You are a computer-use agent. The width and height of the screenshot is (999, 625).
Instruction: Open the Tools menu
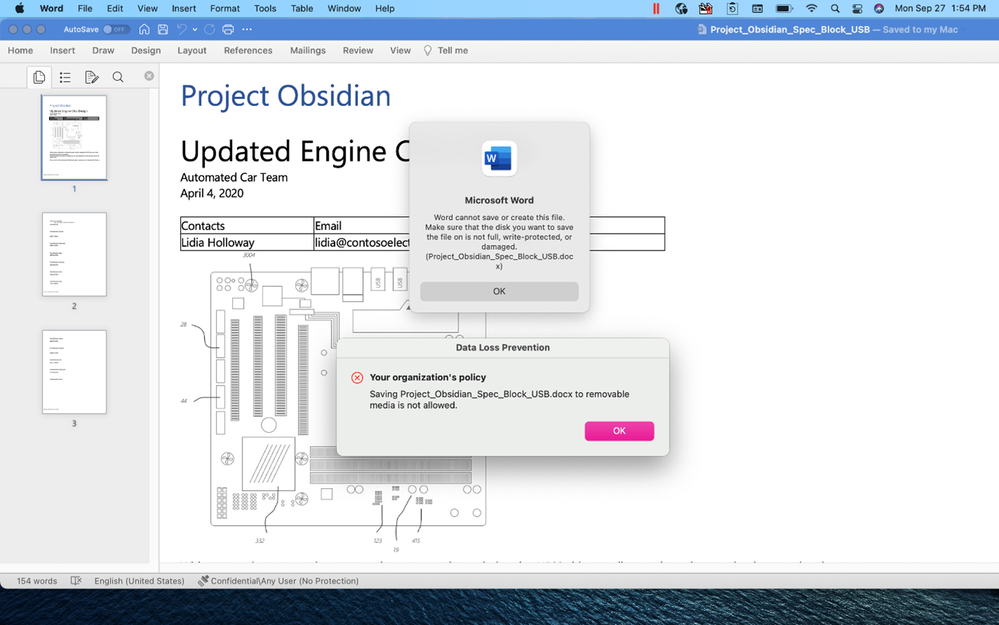tap(265, 8)
